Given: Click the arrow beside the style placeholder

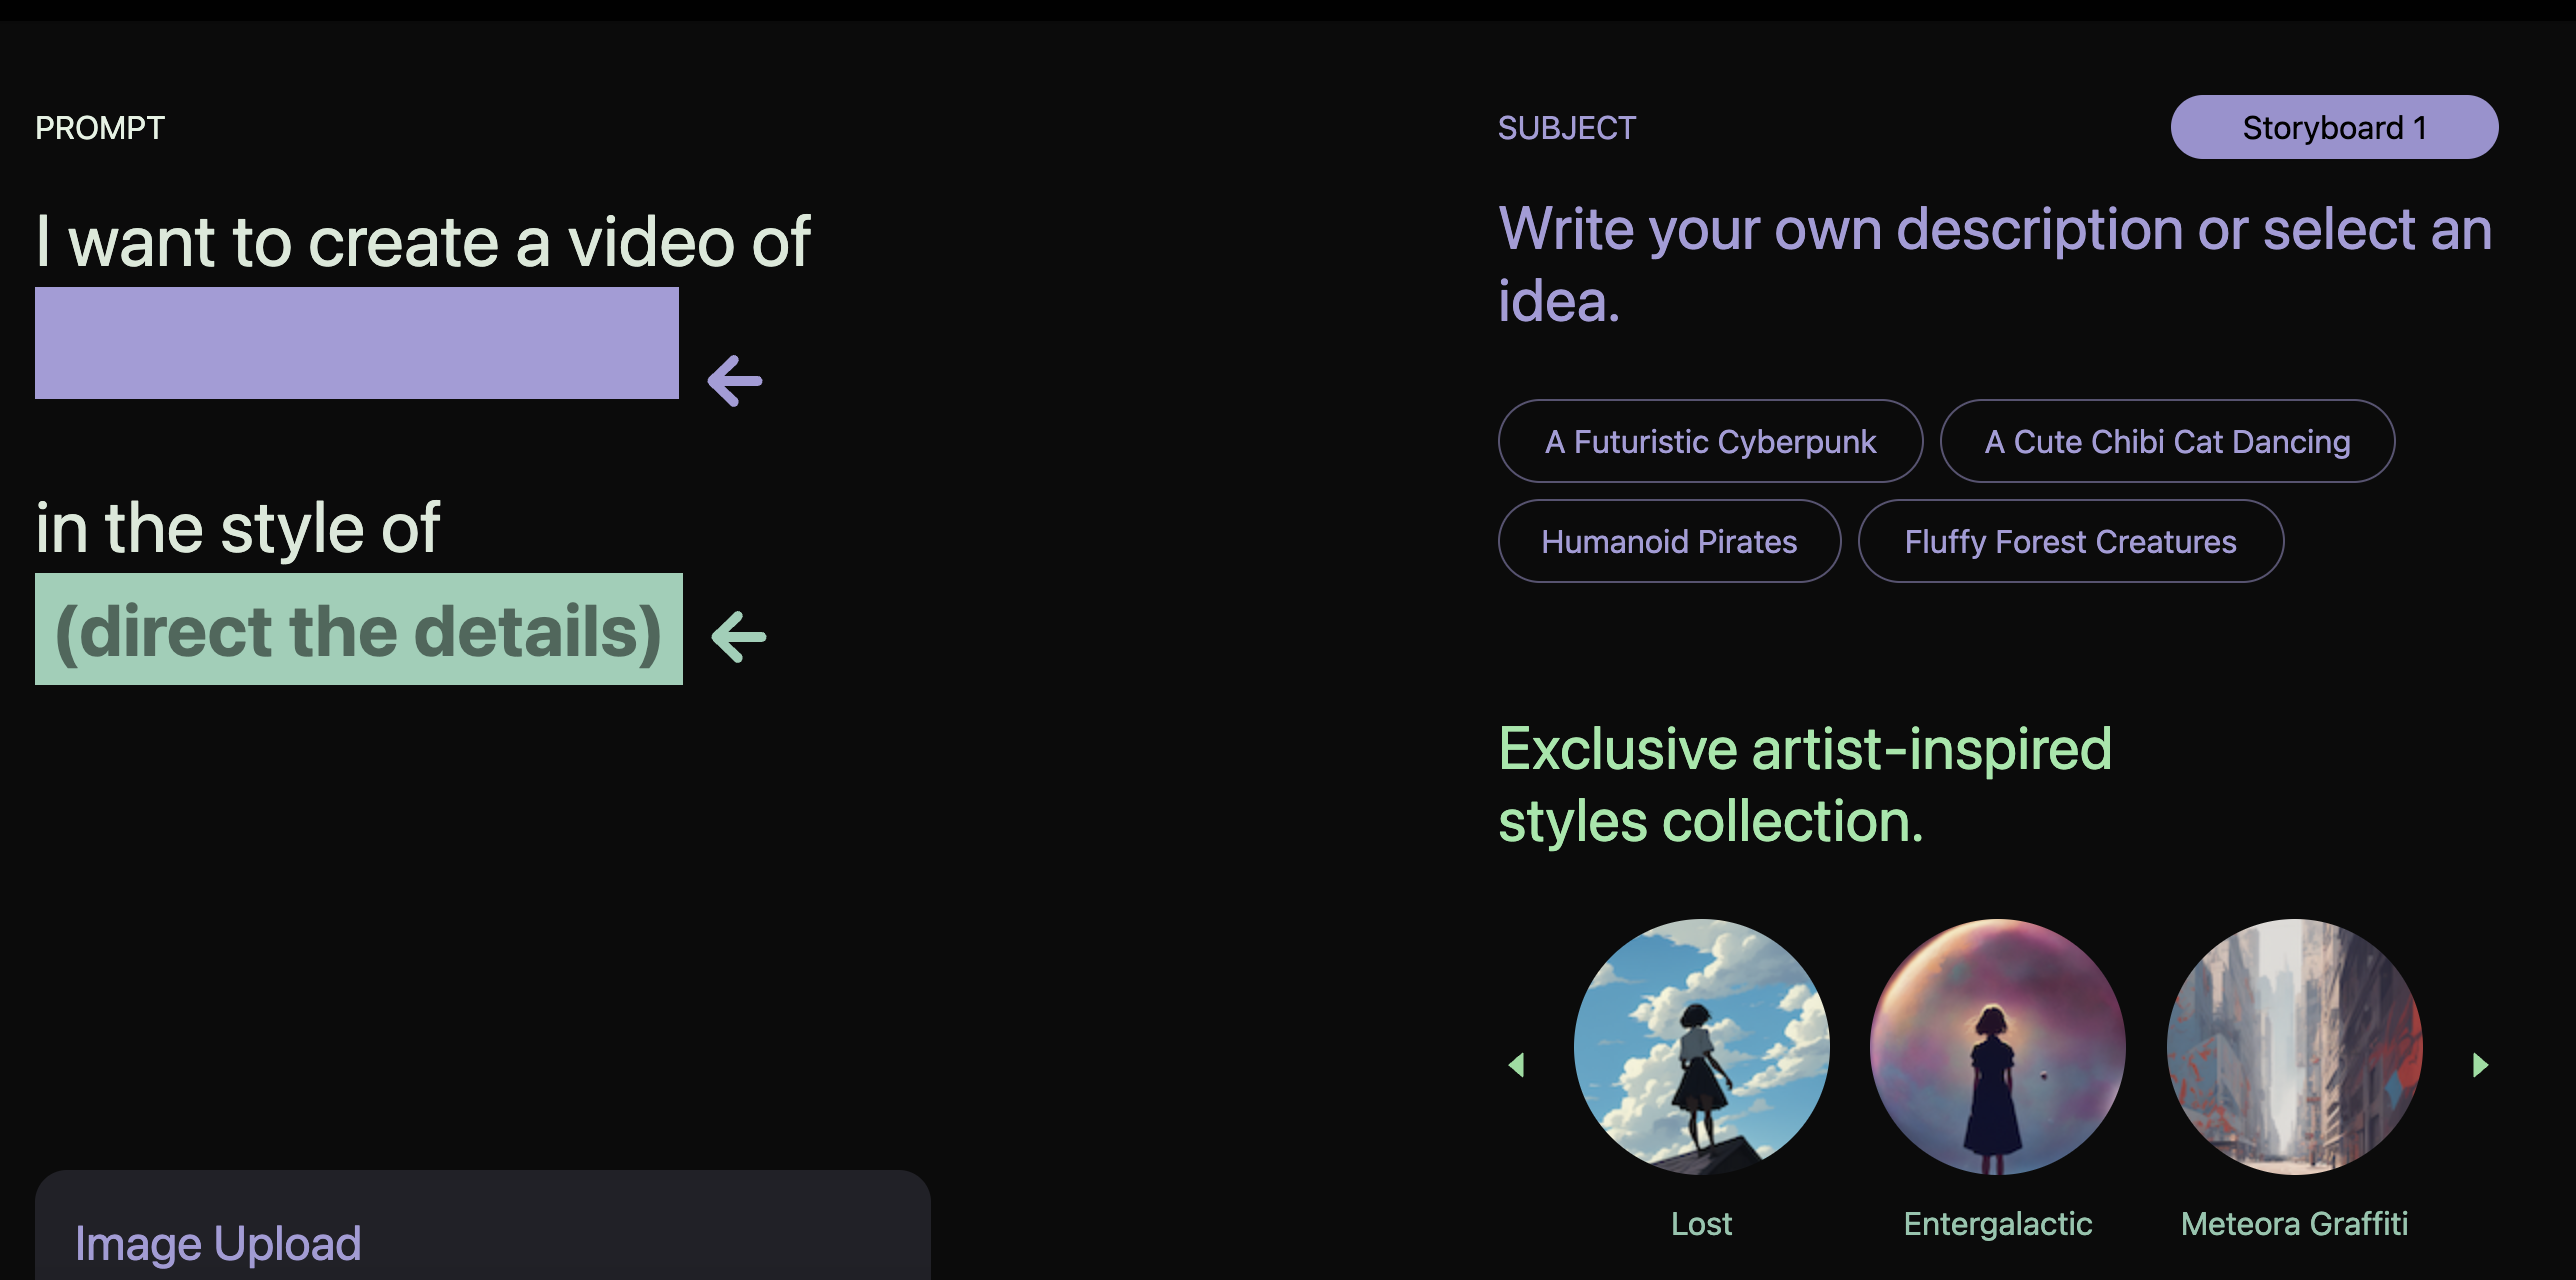Looking at the screenshot, I should tap(739, 634).
